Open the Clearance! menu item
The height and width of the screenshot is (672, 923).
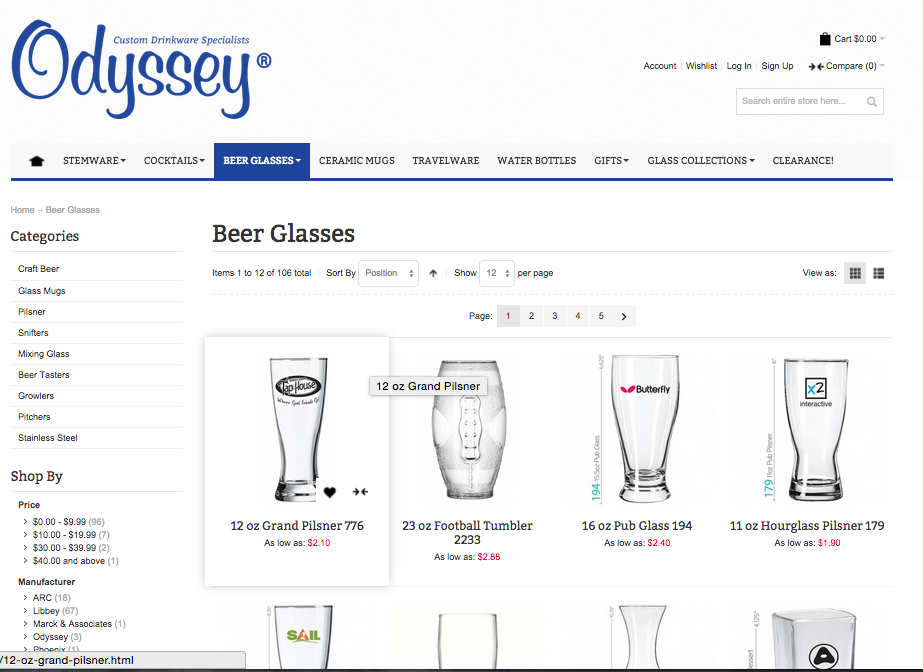click(803, 161)
